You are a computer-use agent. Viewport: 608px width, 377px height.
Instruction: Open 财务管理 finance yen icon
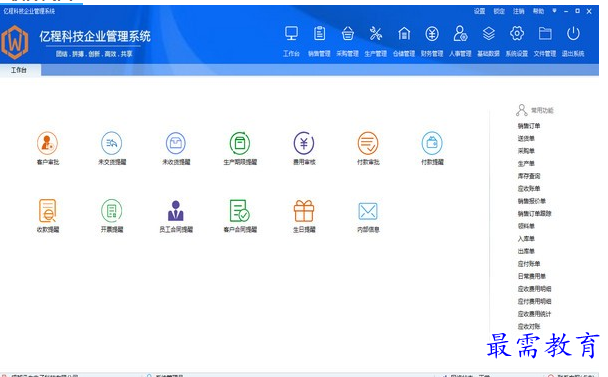coord(432,34)
